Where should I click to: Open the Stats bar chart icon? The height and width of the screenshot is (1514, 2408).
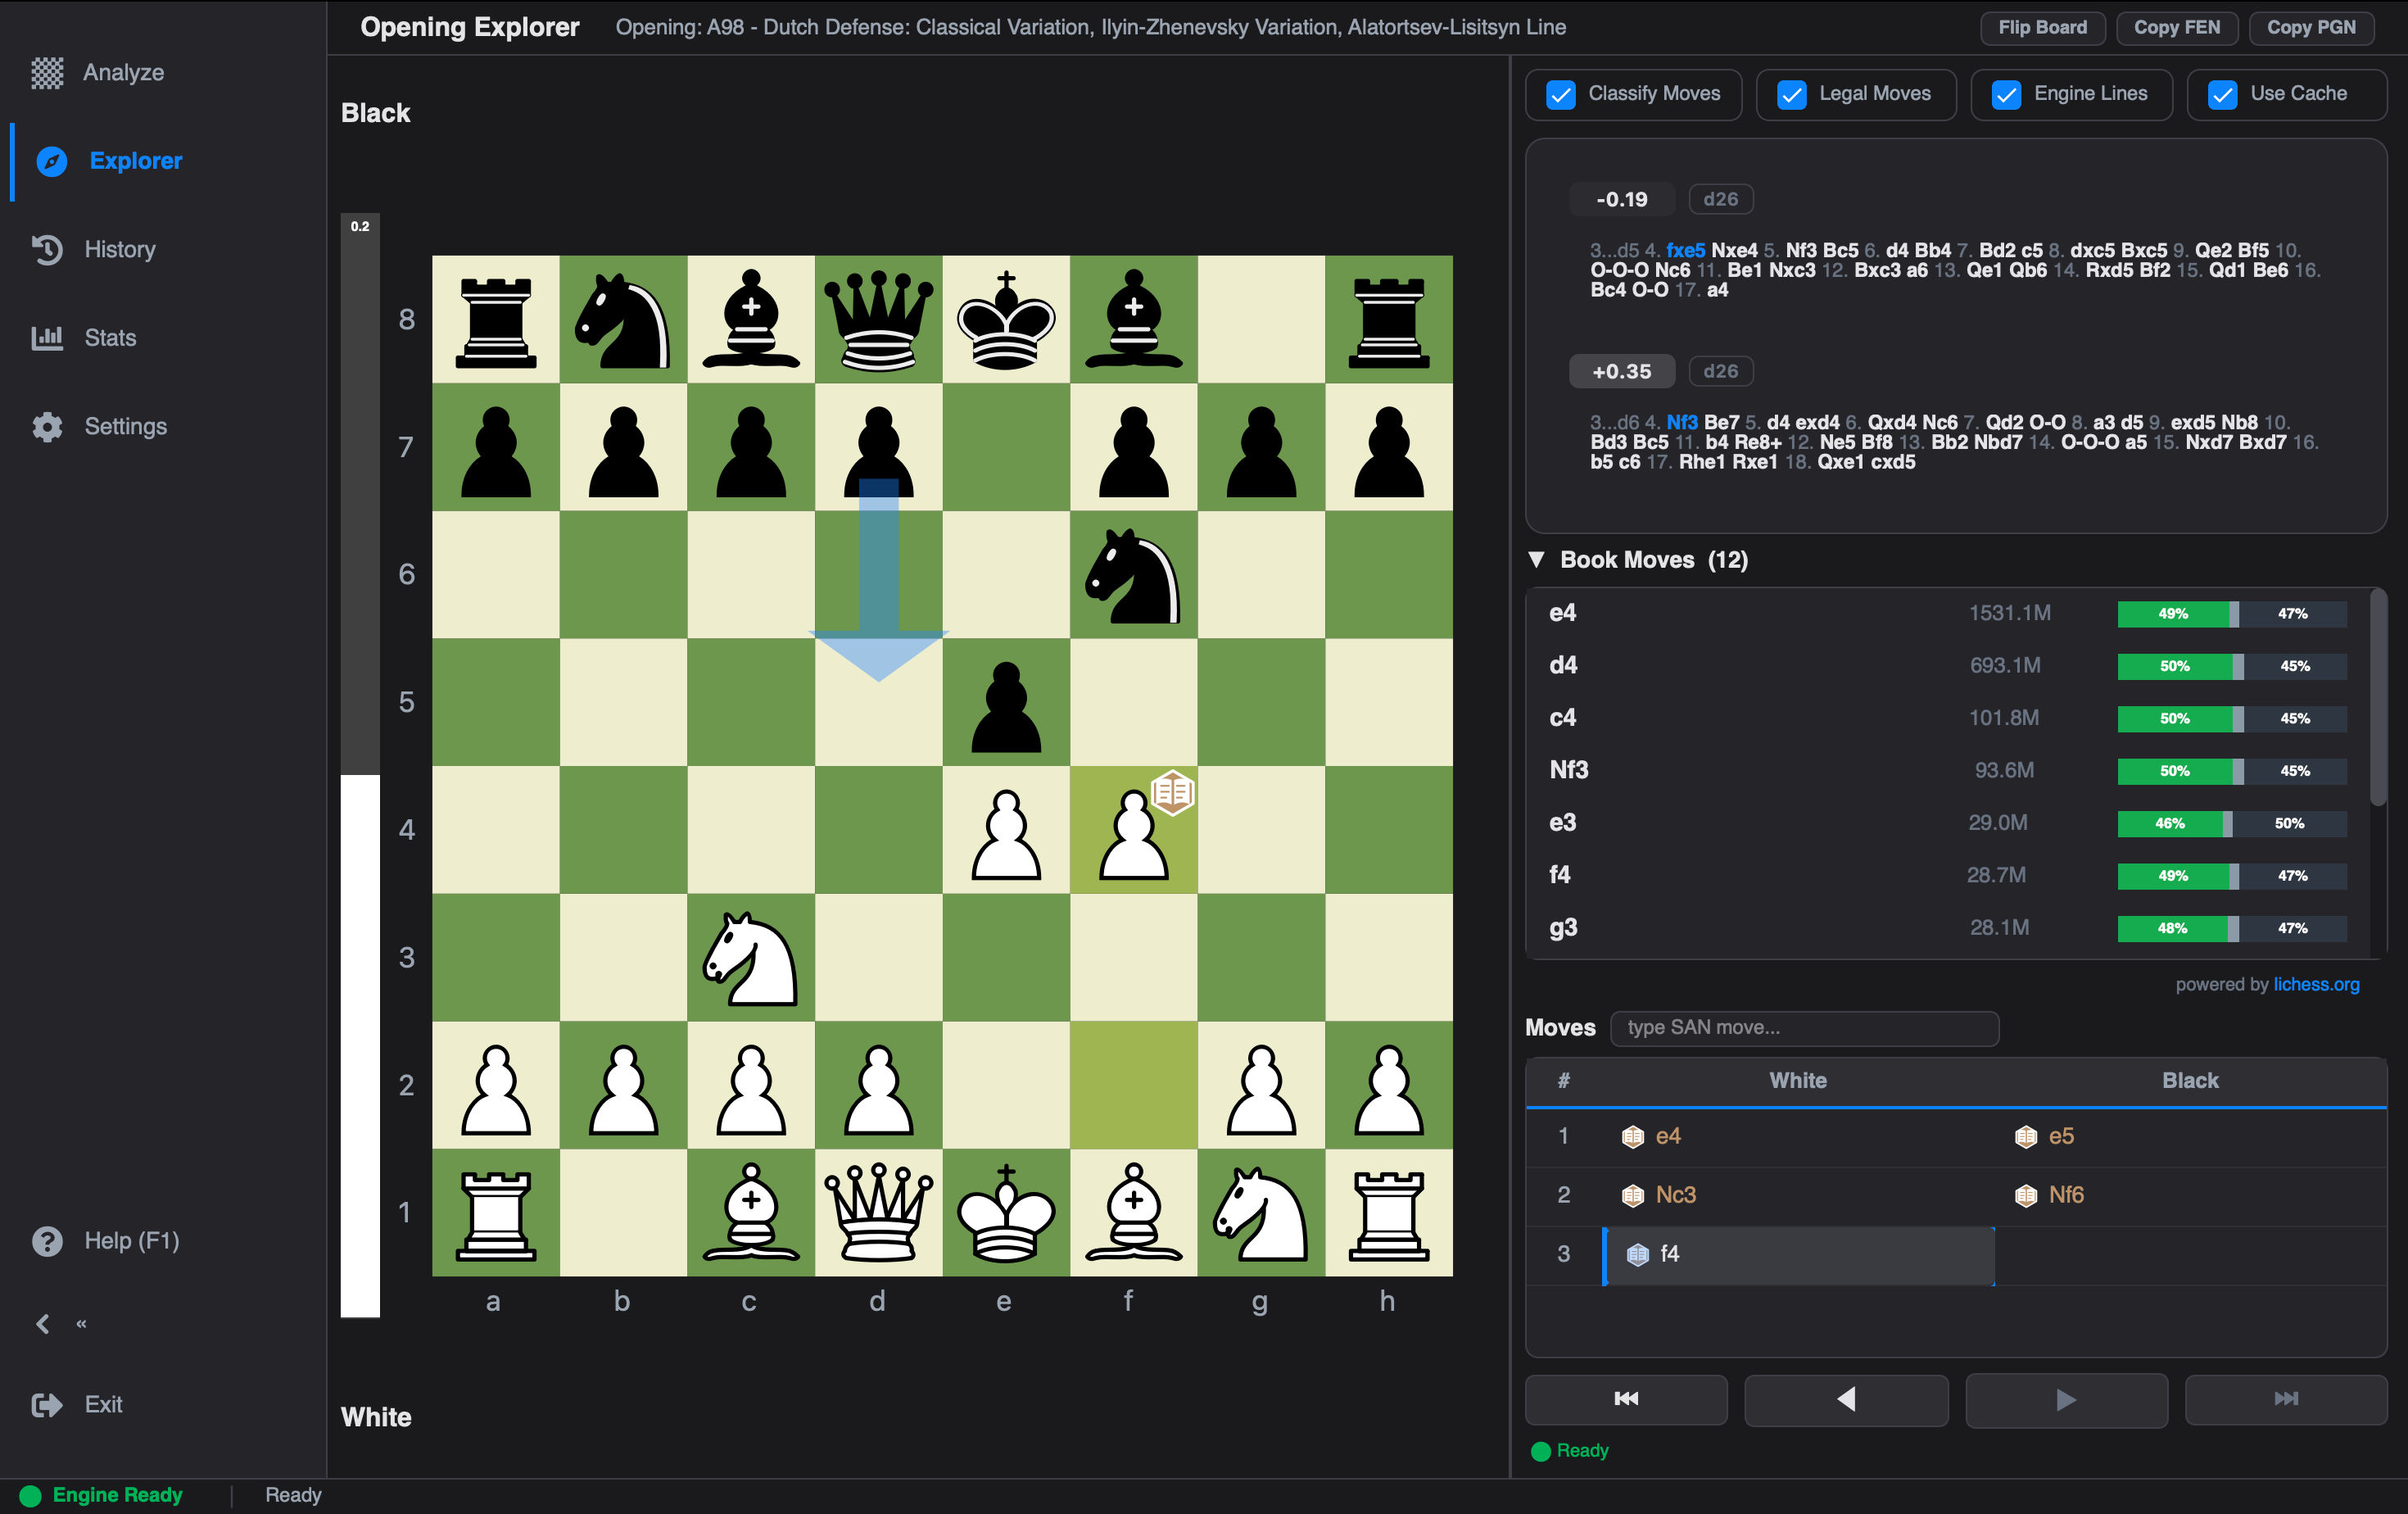47,338
